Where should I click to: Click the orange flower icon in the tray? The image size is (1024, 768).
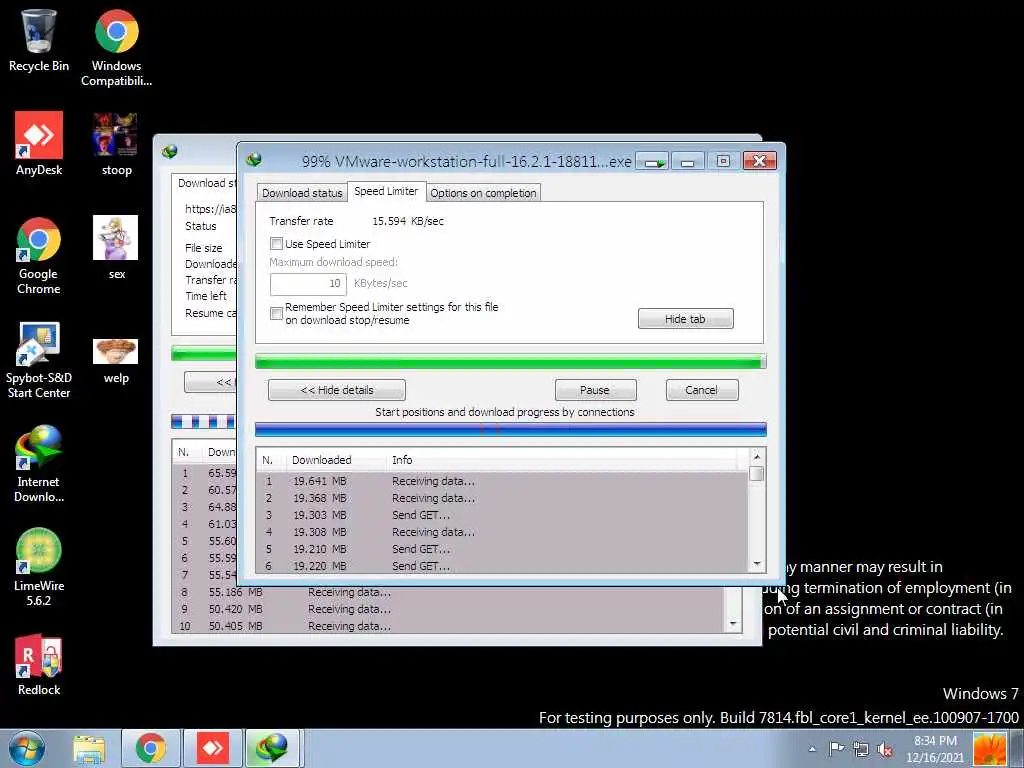[989, 749]
